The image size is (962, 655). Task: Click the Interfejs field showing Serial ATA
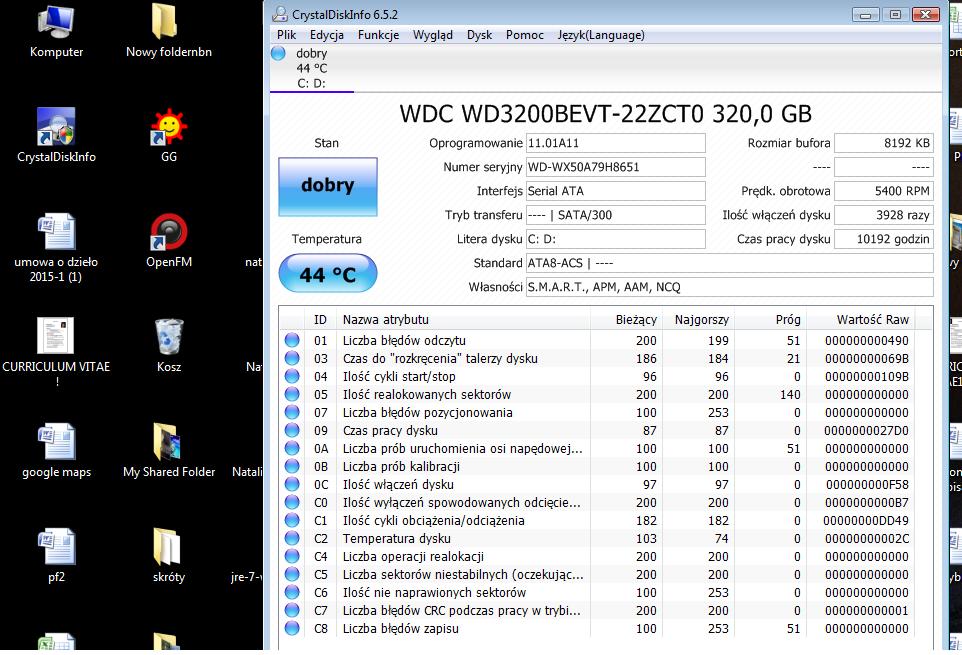[x=615, y=191]
